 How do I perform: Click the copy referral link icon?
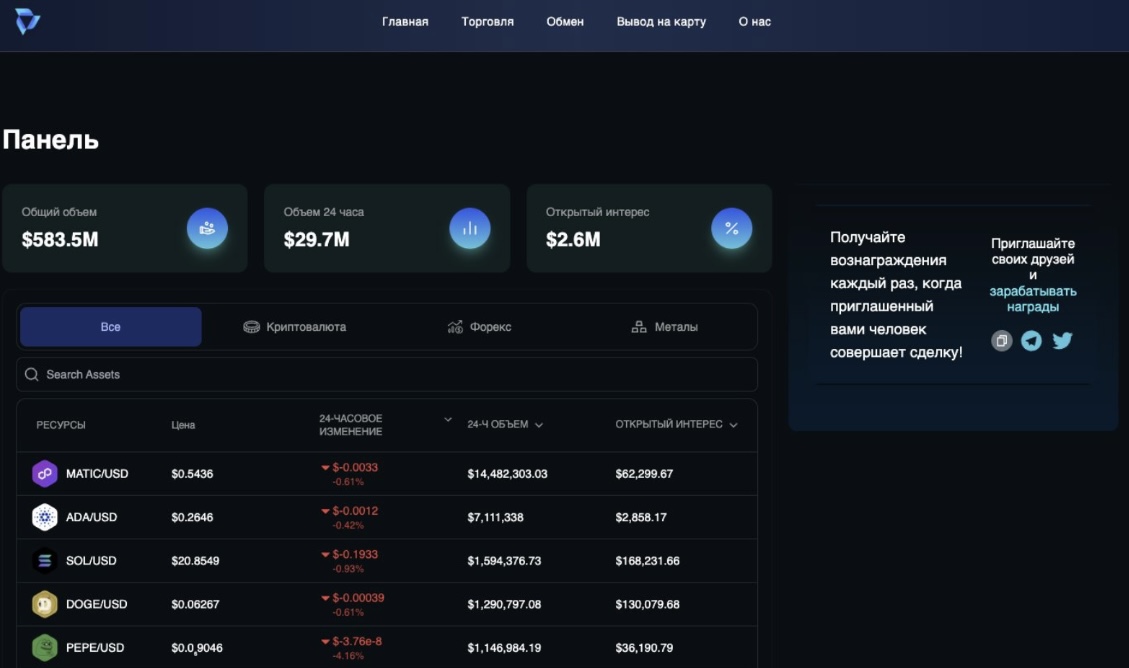tap(1001, 341)
